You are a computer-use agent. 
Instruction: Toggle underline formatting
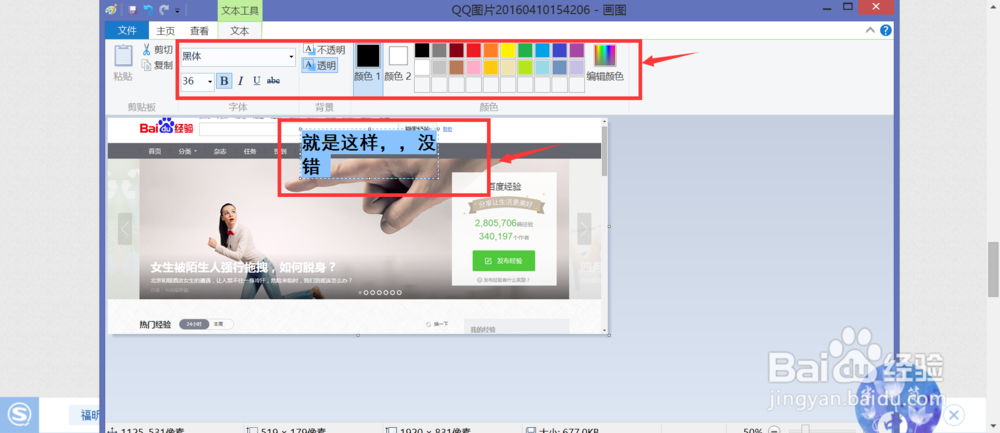(x=256, y=81)
